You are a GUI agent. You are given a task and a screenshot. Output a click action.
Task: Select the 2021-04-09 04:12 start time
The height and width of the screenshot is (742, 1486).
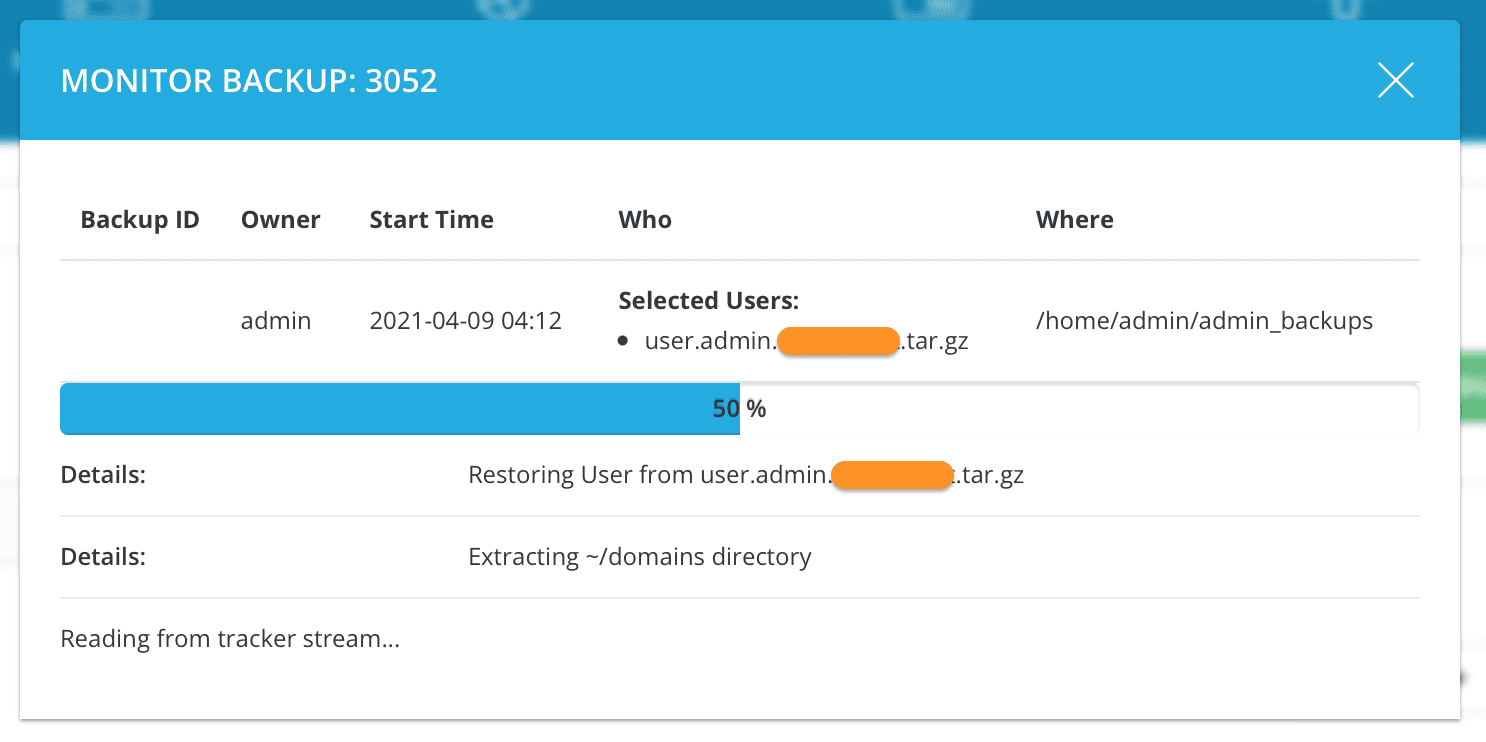tap(465, 320)
